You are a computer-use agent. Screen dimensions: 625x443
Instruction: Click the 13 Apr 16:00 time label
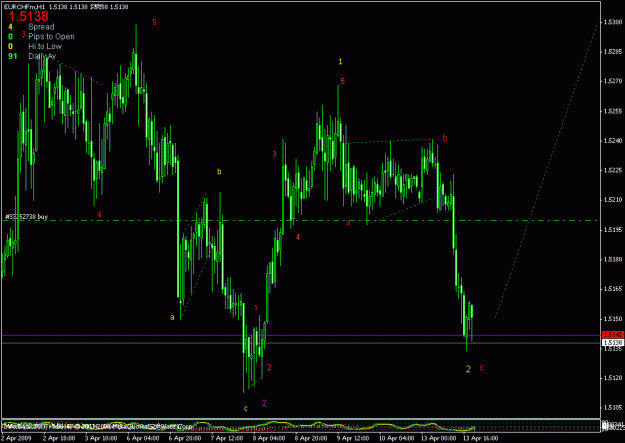(480, 438)
